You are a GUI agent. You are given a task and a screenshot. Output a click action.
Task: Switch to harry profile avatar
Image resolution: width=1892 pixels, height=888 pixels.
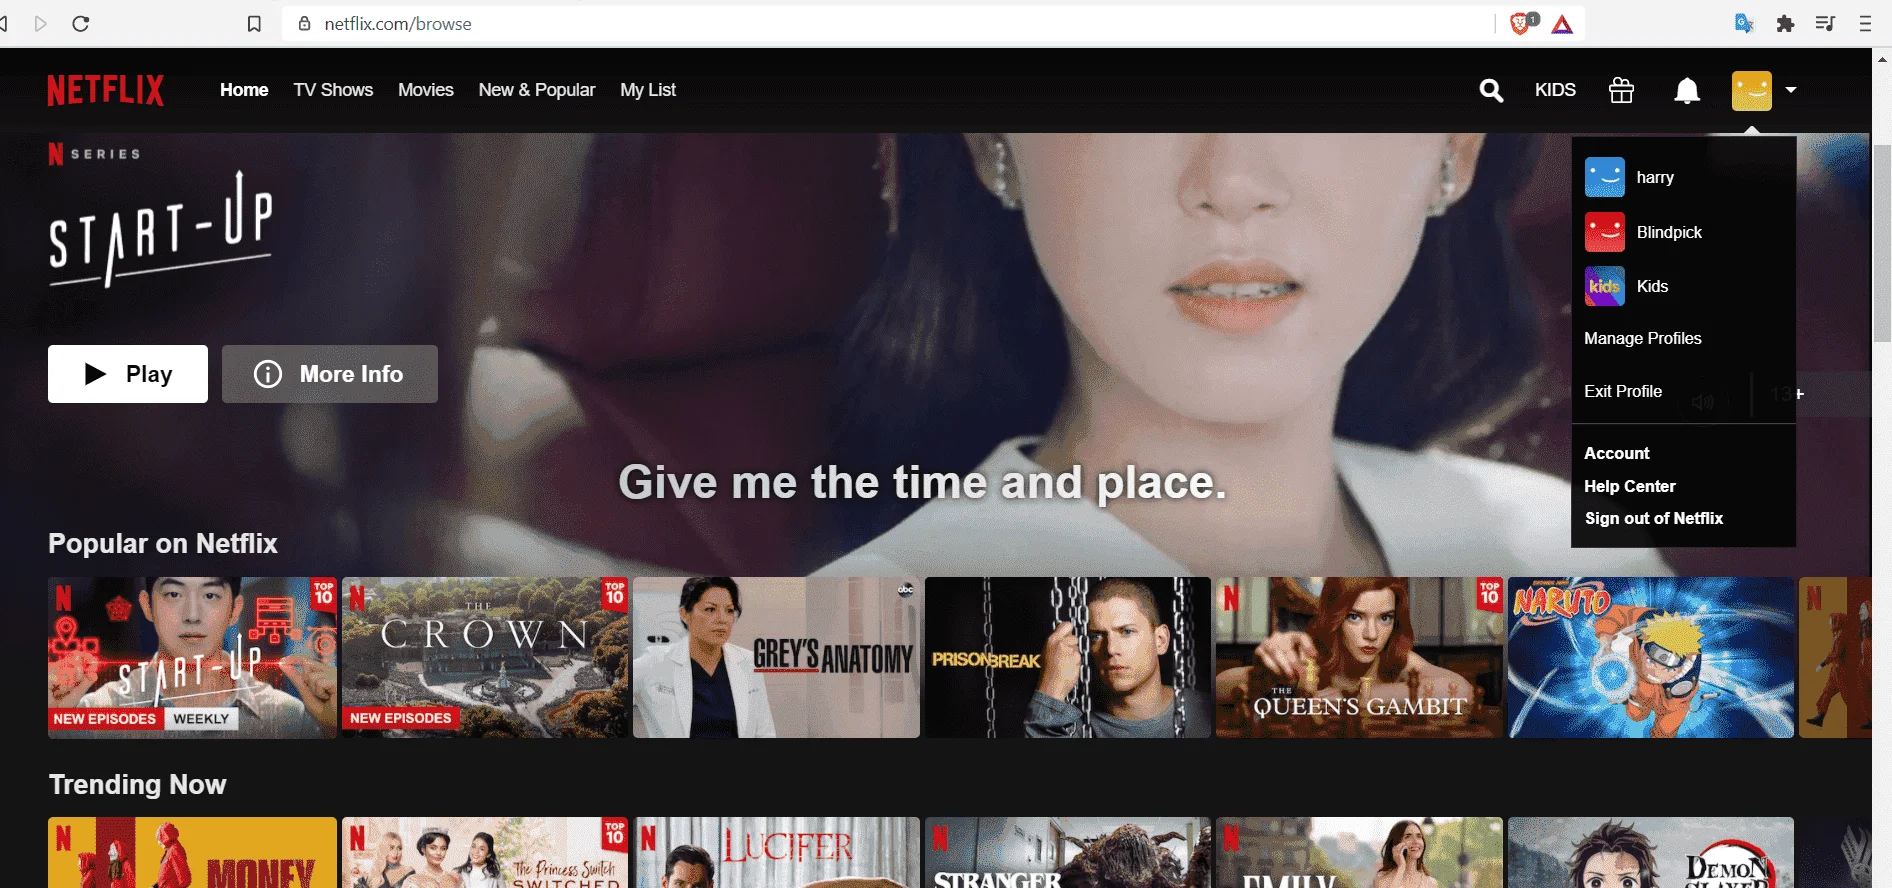[x=1605, y=177]
